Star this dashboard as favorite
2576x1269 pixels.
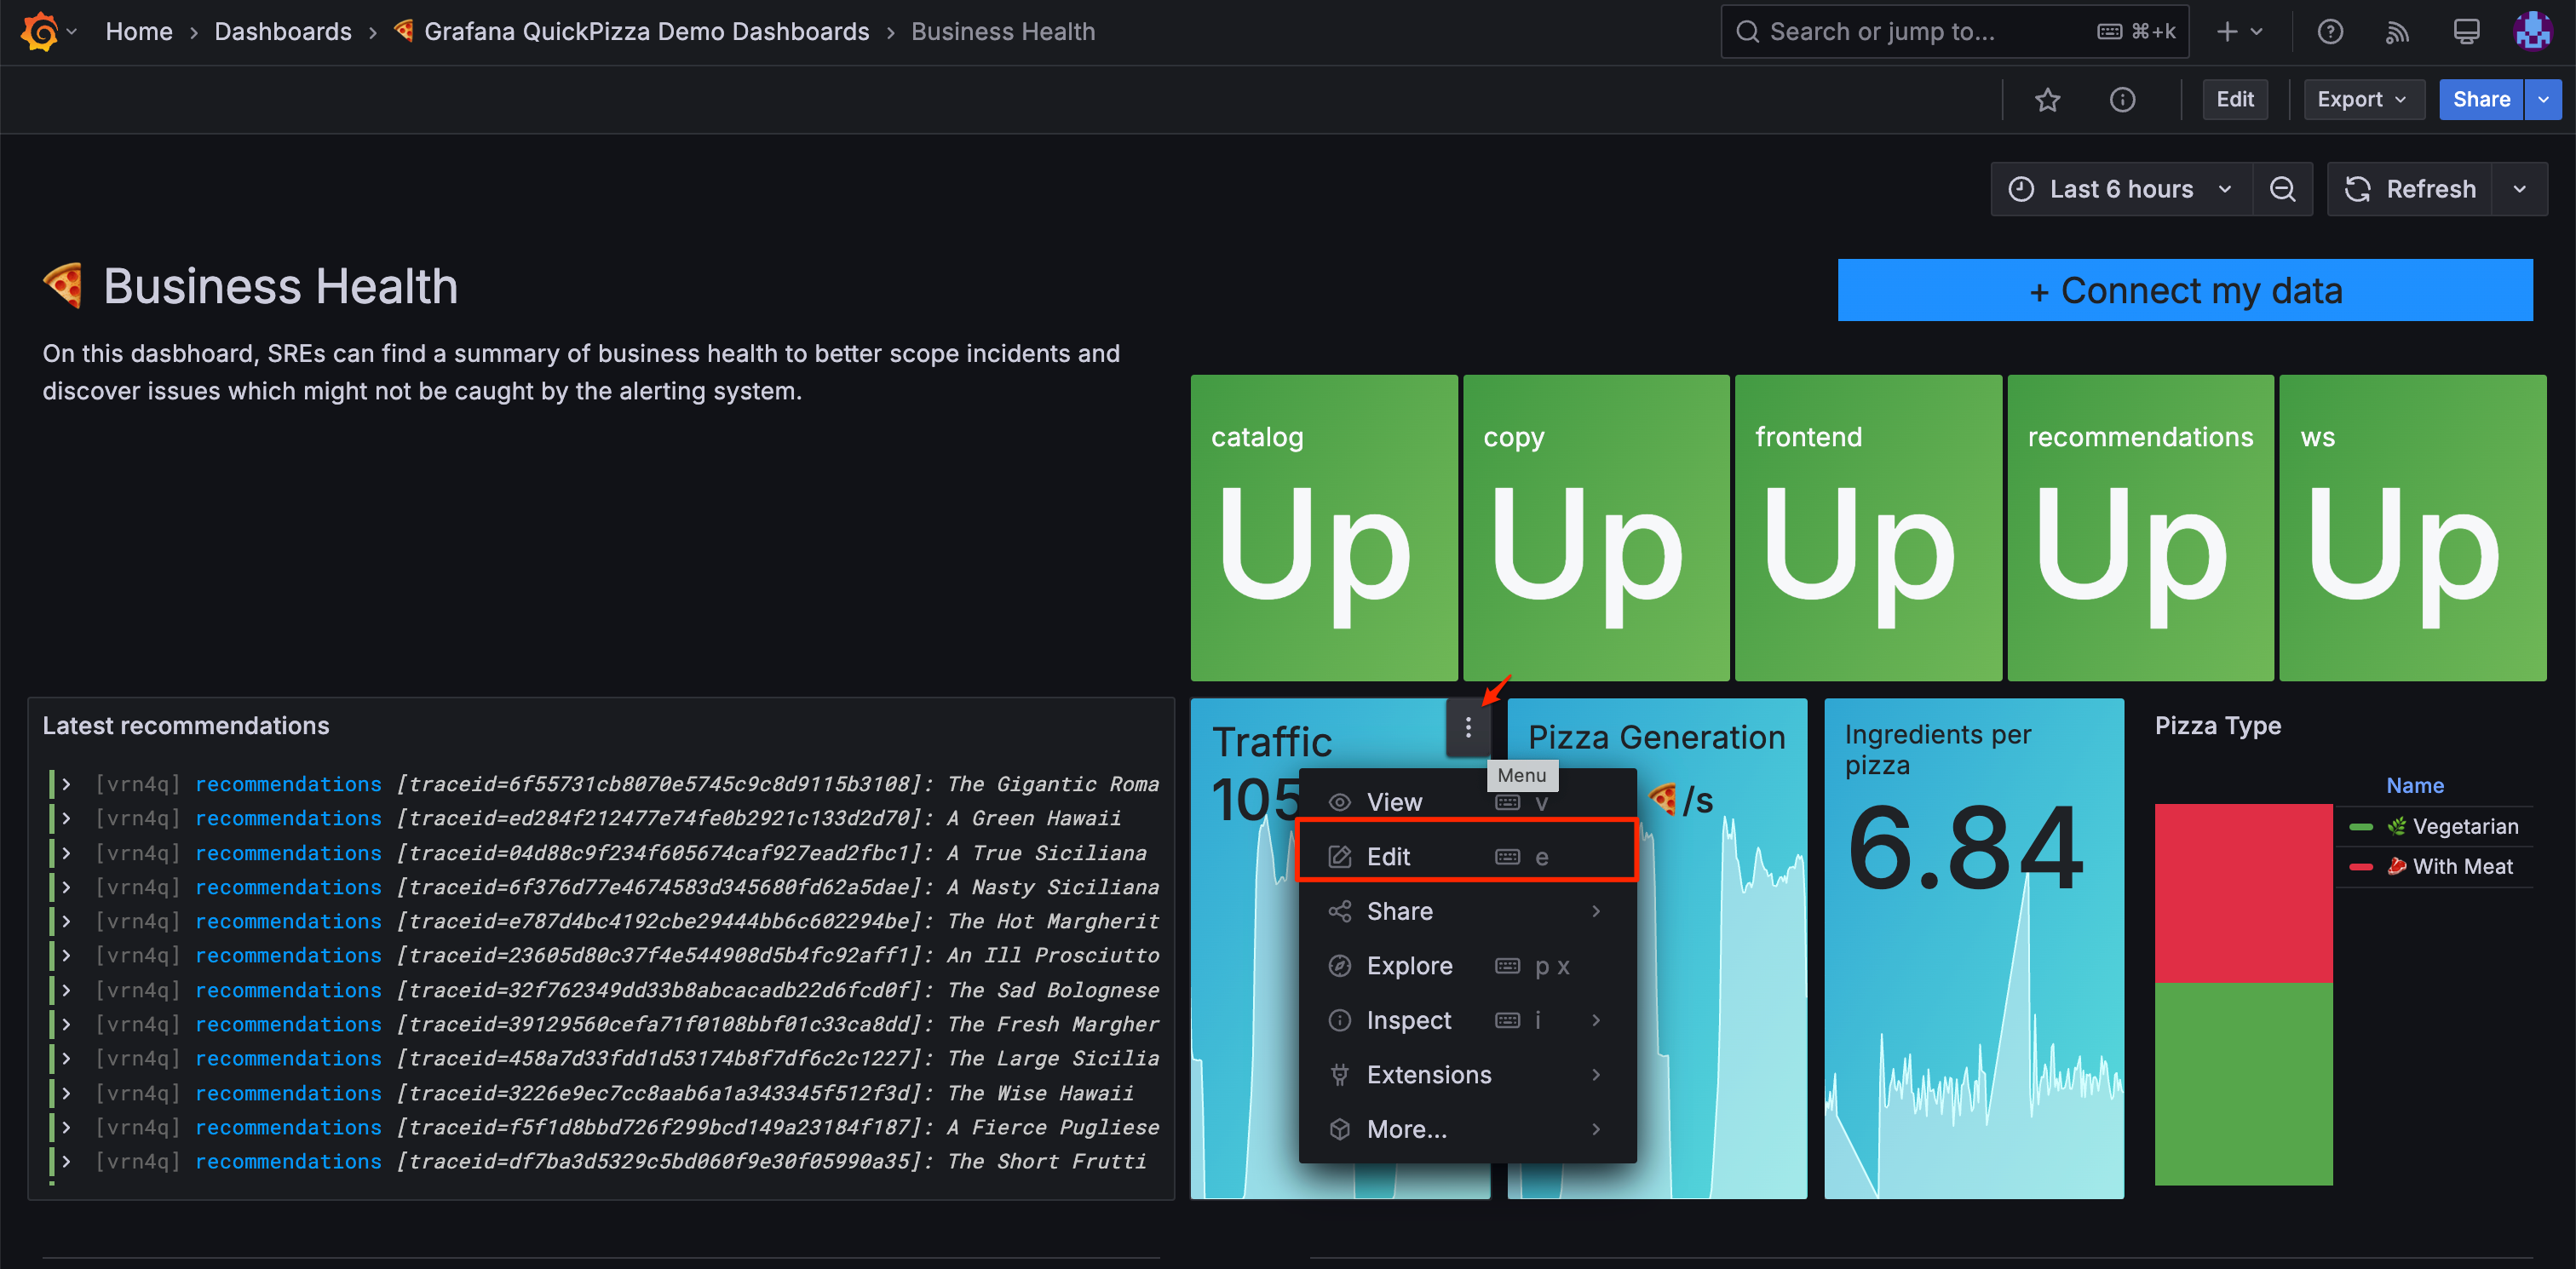coord(2047,100)
